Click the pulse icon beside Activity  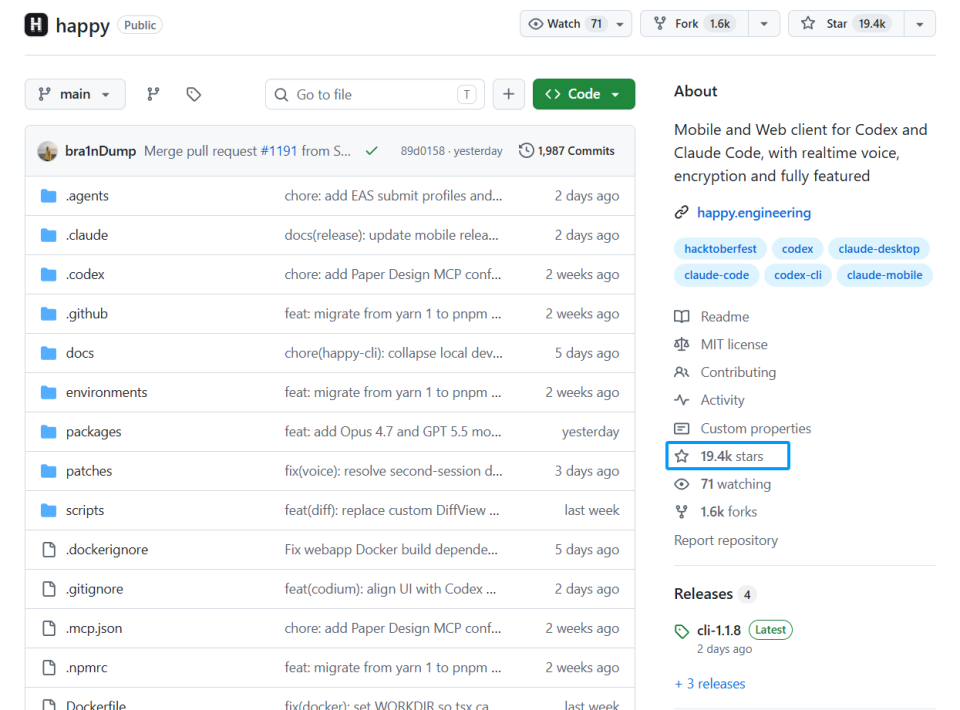pos(681,400)
